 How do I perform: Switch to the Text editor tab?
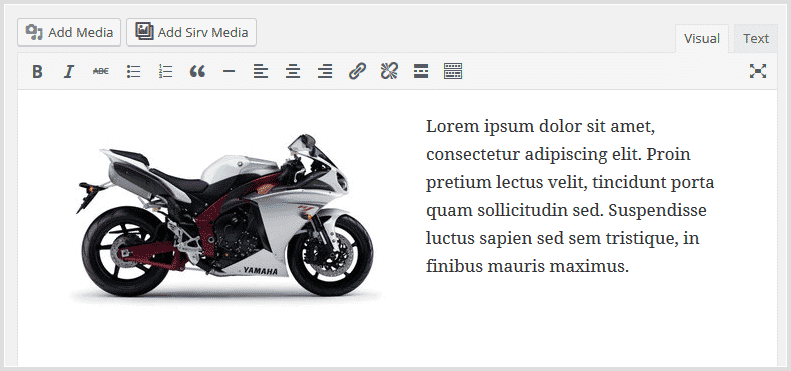coord(756,38)
